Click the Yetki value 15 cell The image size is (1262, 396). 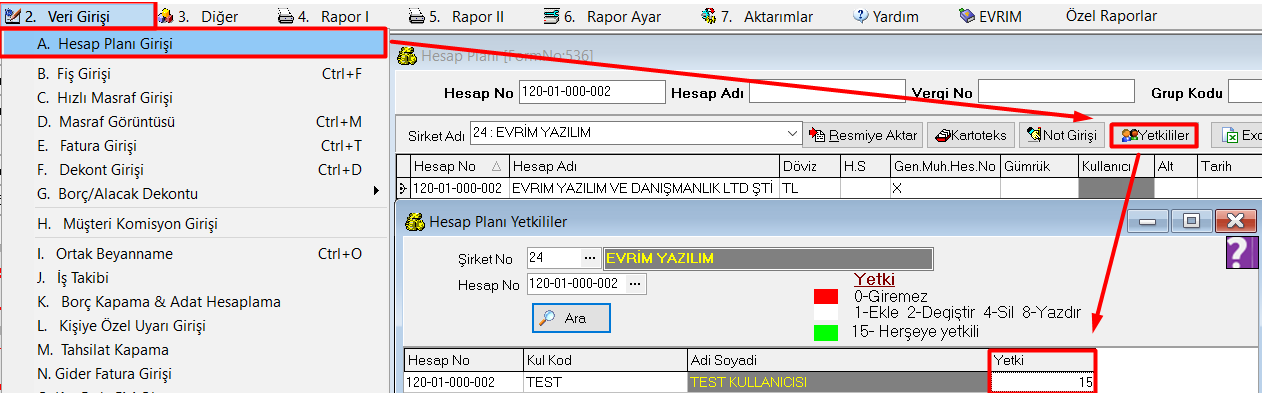pos(1042,382)
